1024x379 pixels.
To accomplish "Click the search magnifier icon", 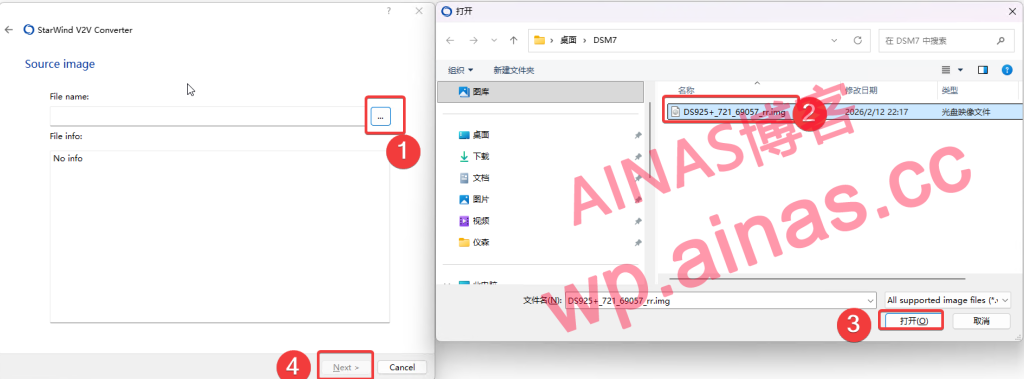I will pyautogui.click(x=1000, y=41).
